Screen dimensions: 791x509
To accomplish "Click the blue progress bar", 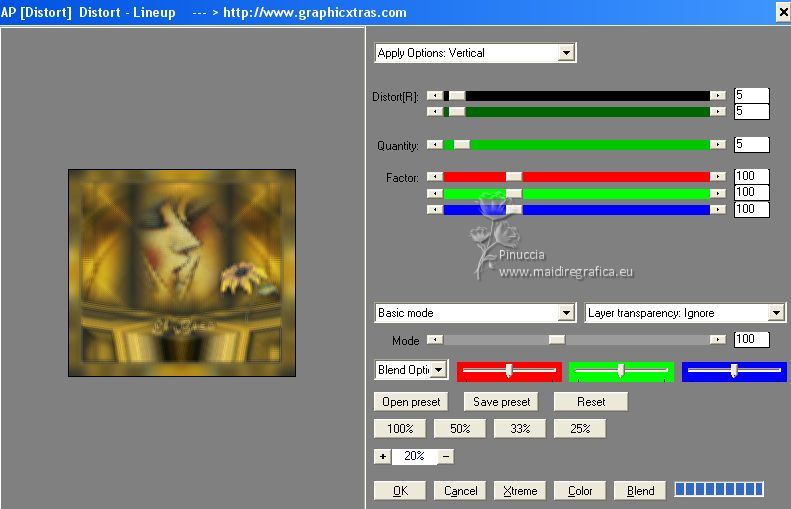I will 719,489.
